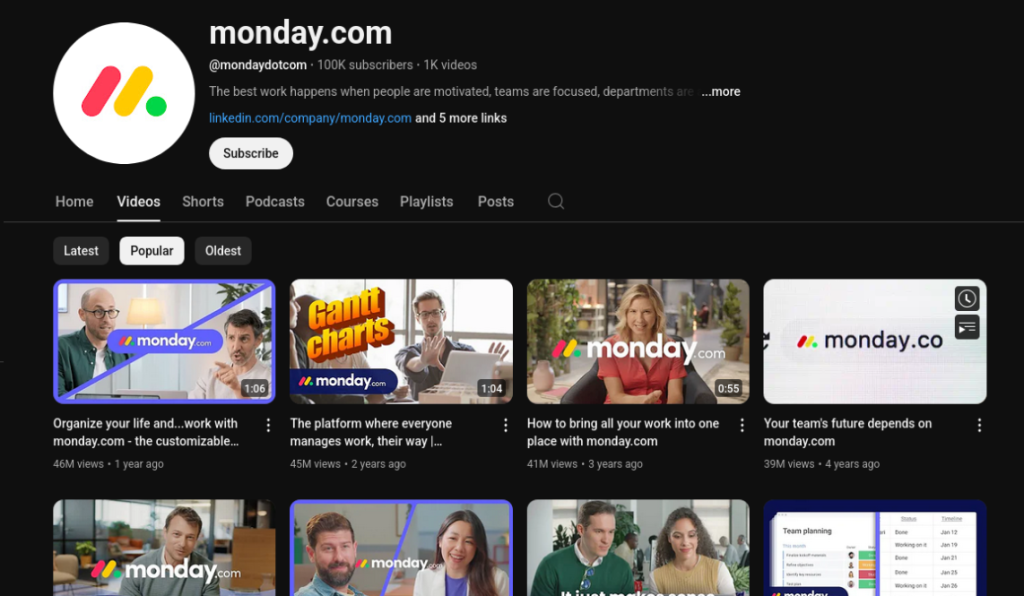The width and height of the screenshot is (1024, 596).
Task: Click the "45M views • 2 years ago" text
Action: (x=348, y=464)
